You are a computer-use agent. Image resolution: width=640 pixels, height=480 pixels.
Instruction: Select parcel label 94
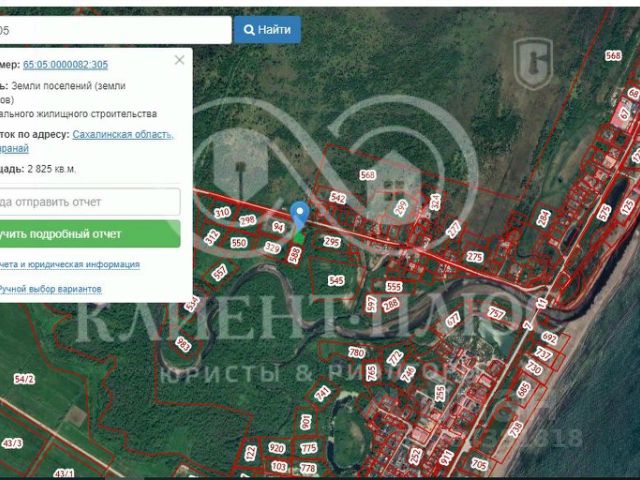click(x=278, y=227)
